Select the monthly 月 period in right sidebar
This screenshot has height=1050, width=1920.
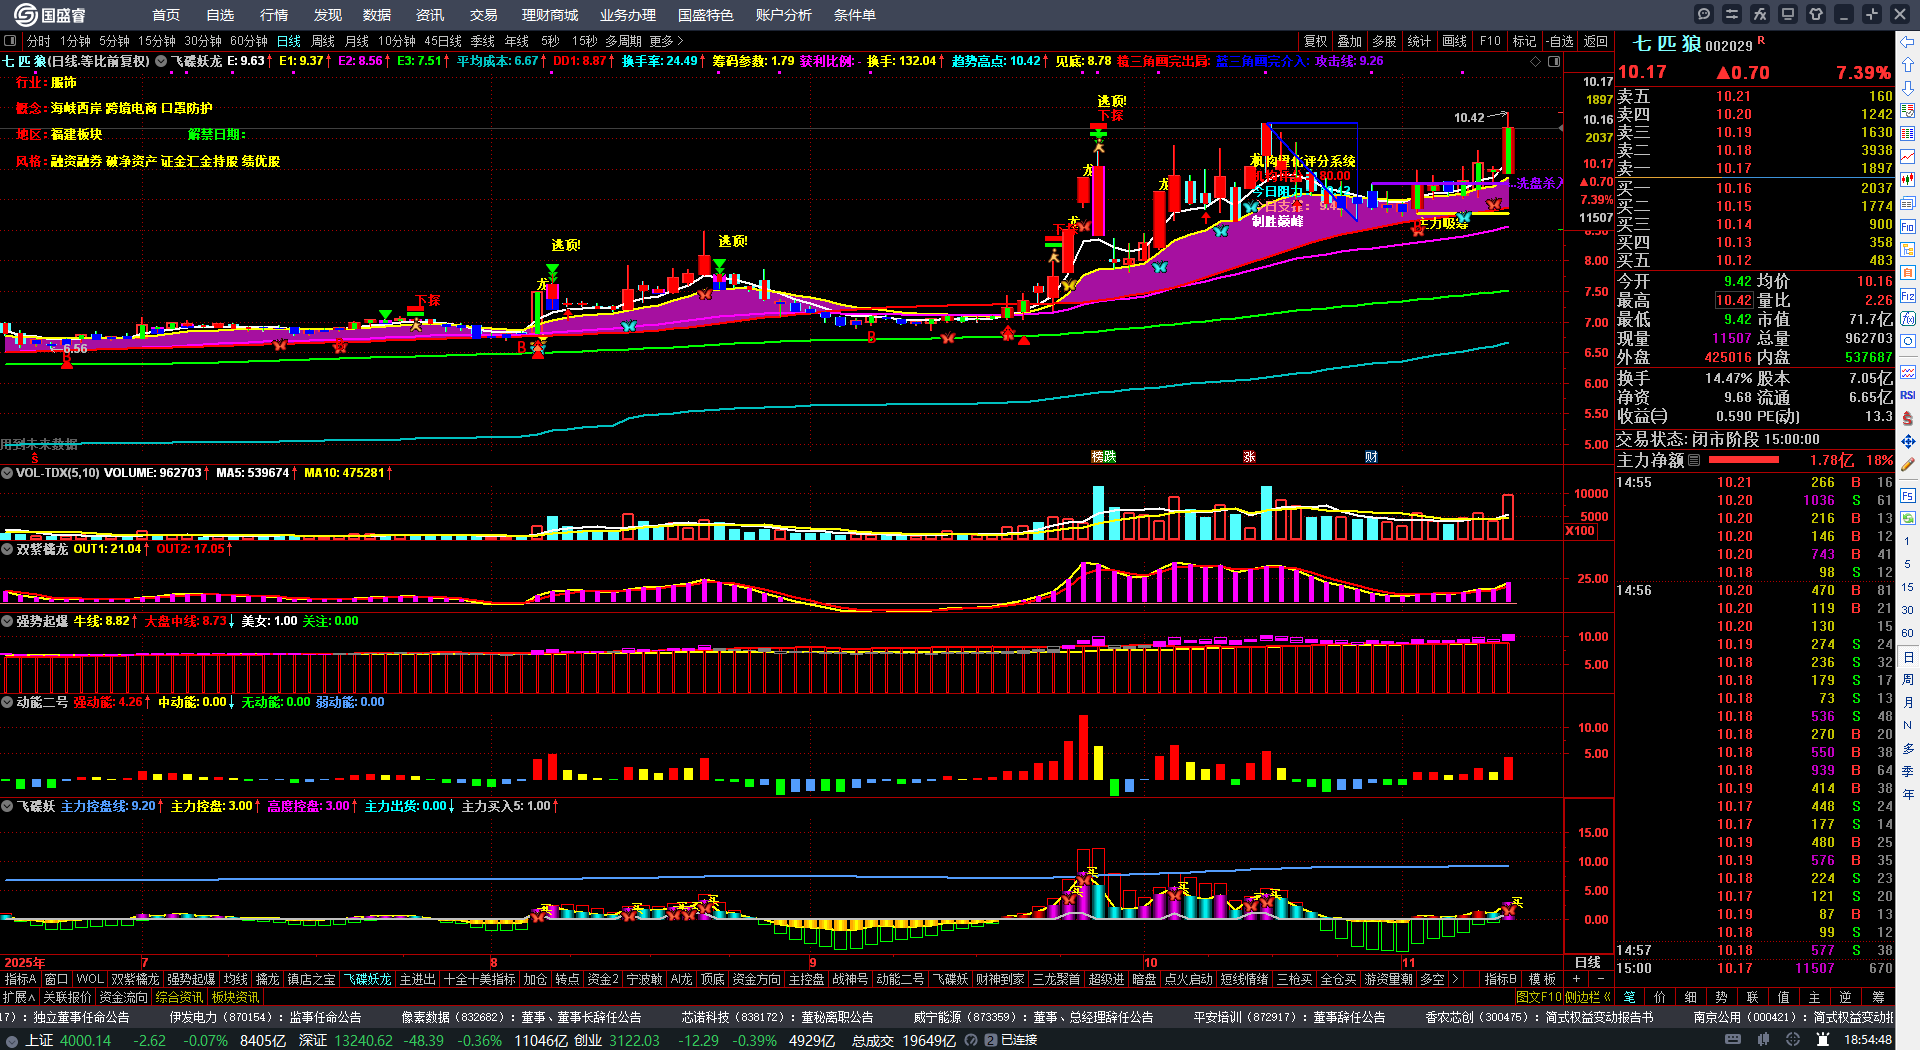(x=1908, y=703)
